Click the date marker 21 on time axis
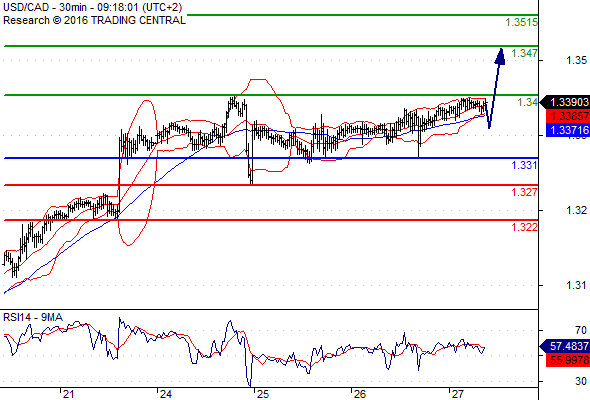The height and width of the screenshot is (400, 590). 68,394
